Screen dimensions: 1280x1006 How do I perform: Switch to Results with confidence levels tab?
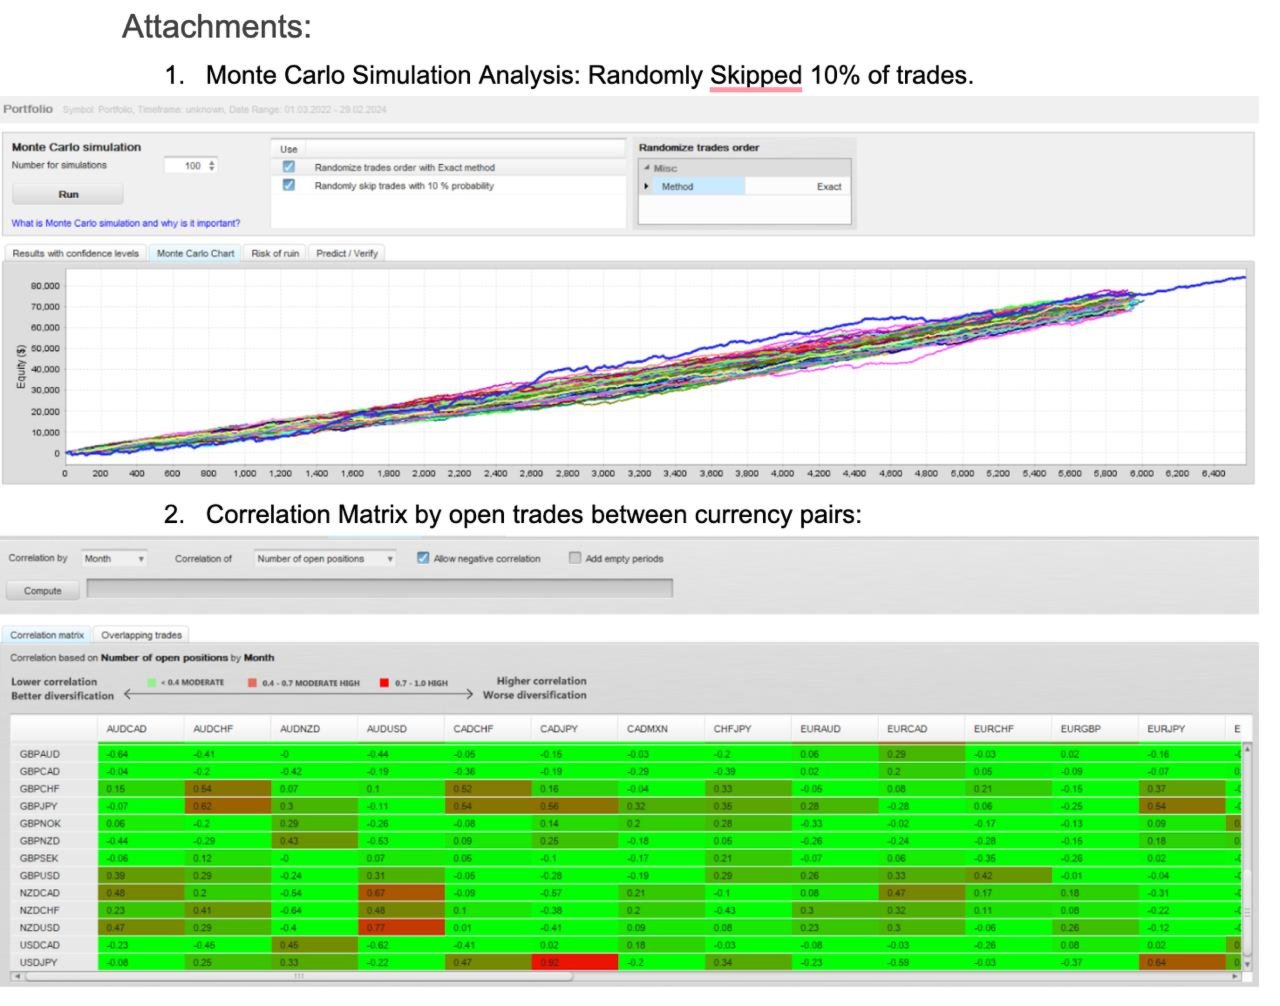[x=76, y=253]
